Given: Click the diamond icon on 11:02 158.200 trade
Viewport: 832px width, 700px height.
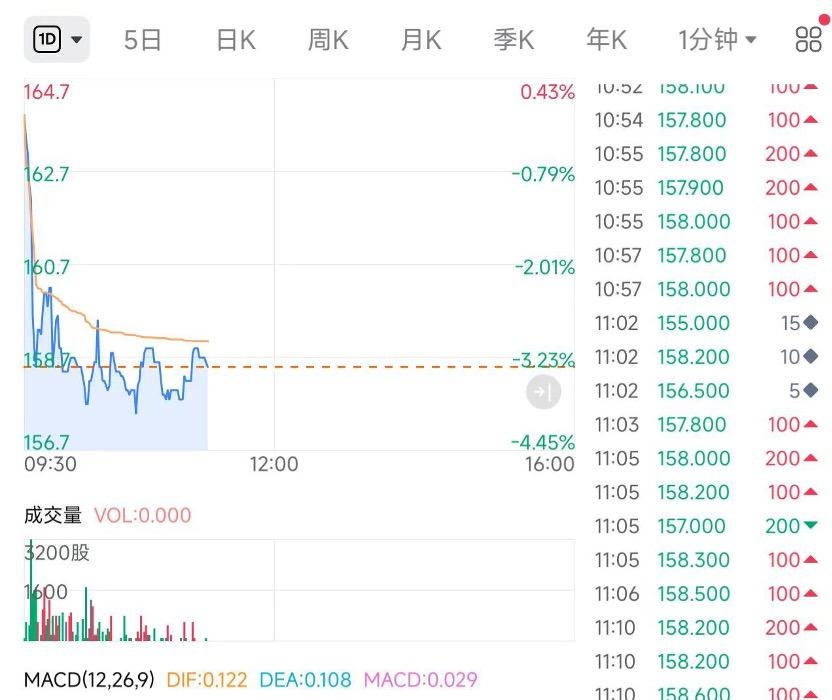Looking at the screenshot, I should (x=811, y=357).
